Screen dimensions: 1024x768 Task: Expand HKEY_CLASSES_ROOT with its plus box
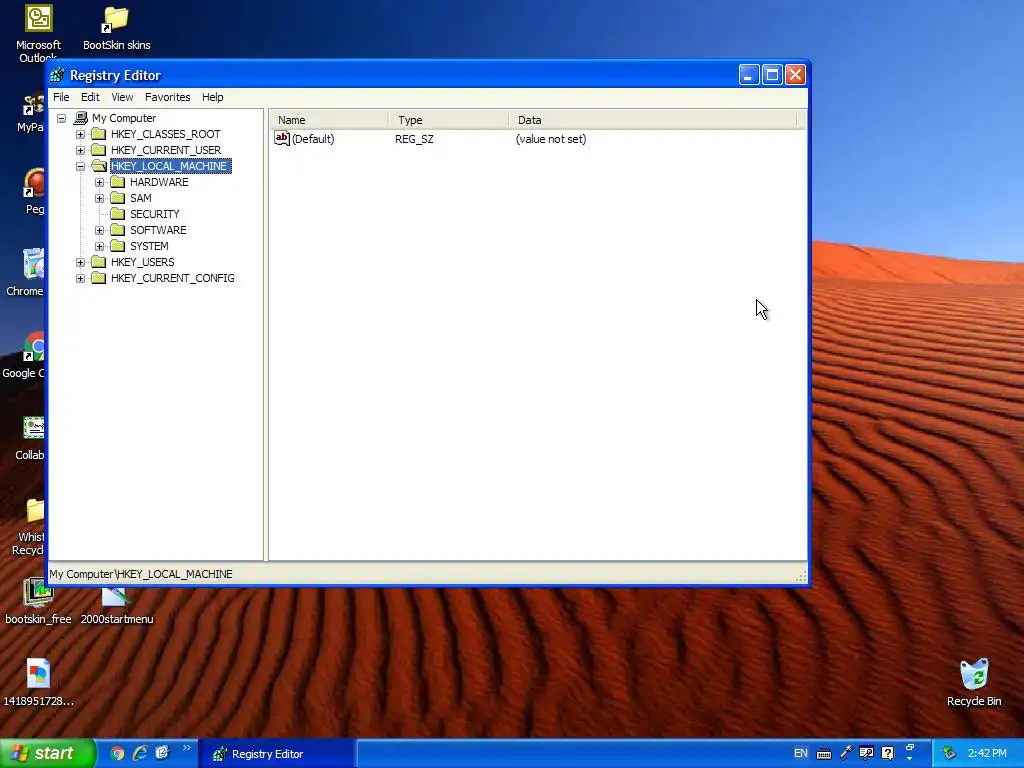[x=80, y=135]
